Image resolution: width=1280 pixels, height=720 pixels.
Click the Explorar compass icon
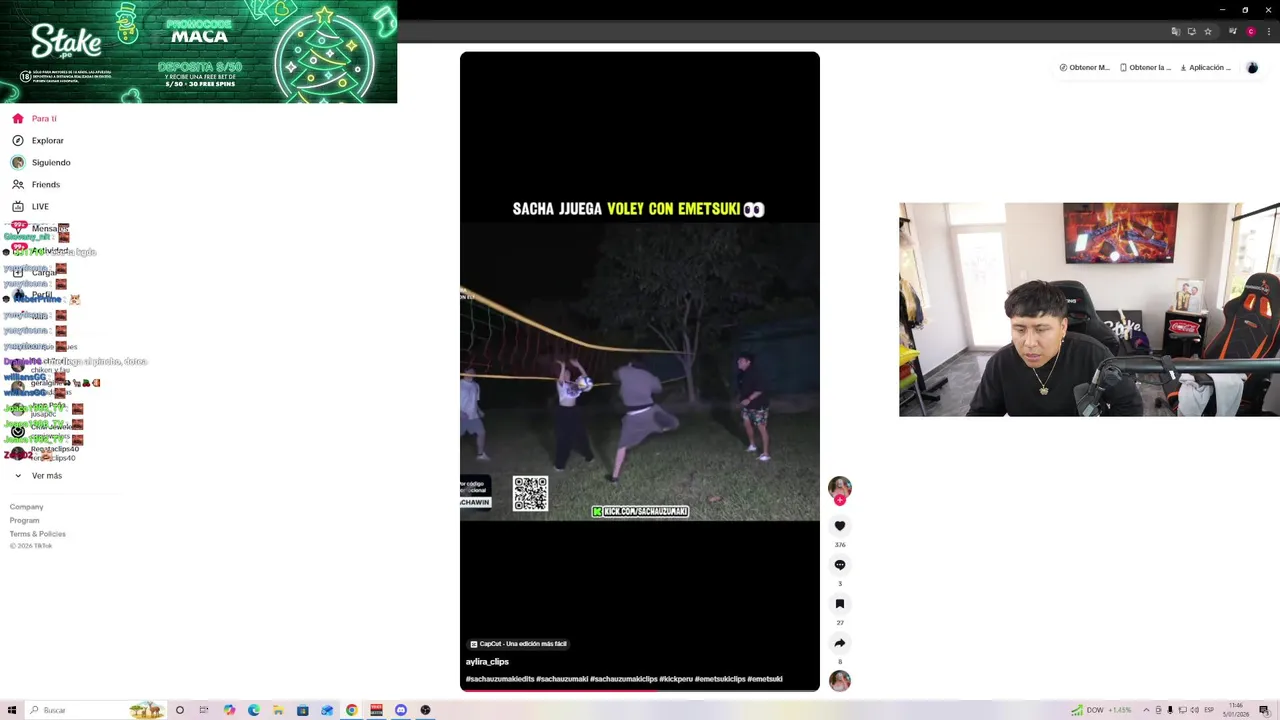18,140
